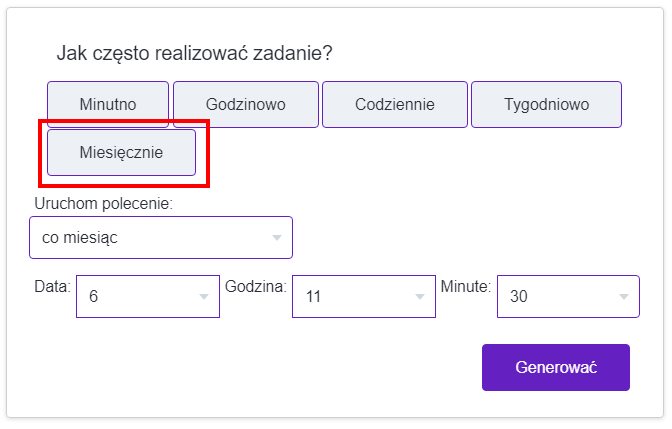
Task: Open the Godzina dropdown showing 11
Action: click(363, 297)
